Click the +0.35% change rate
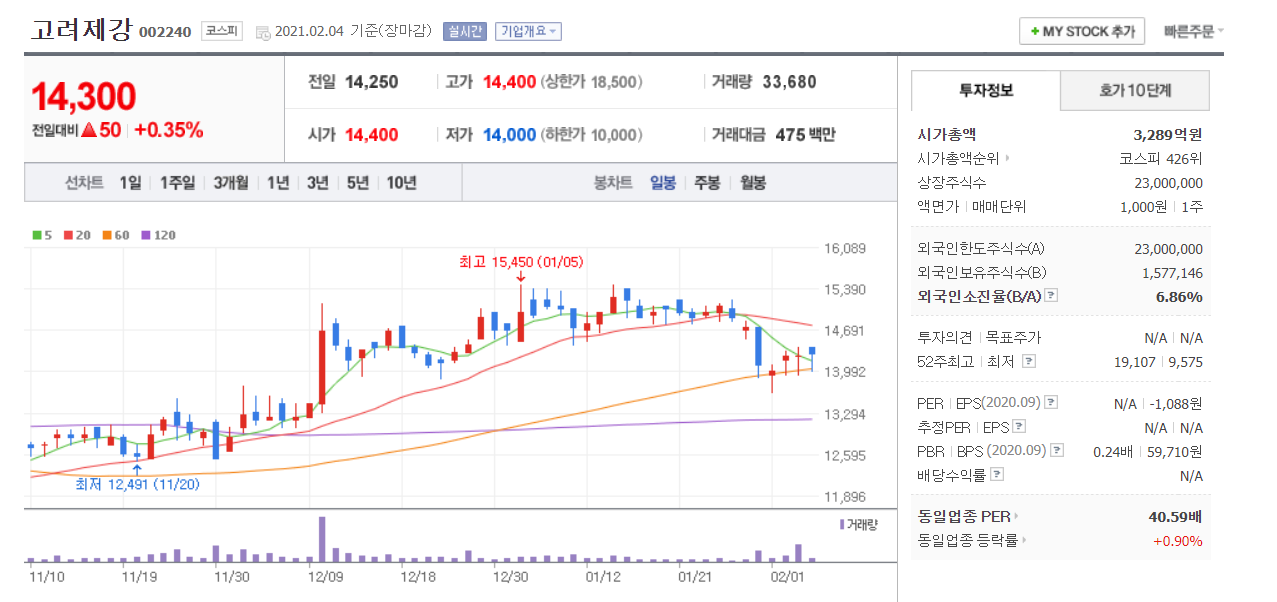1277x602 pixels. 168,130
